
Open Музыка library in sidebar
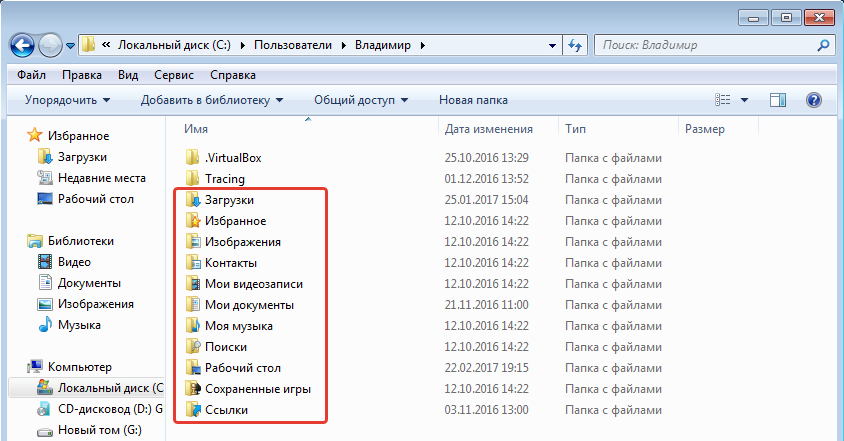(x=78, y=325)
